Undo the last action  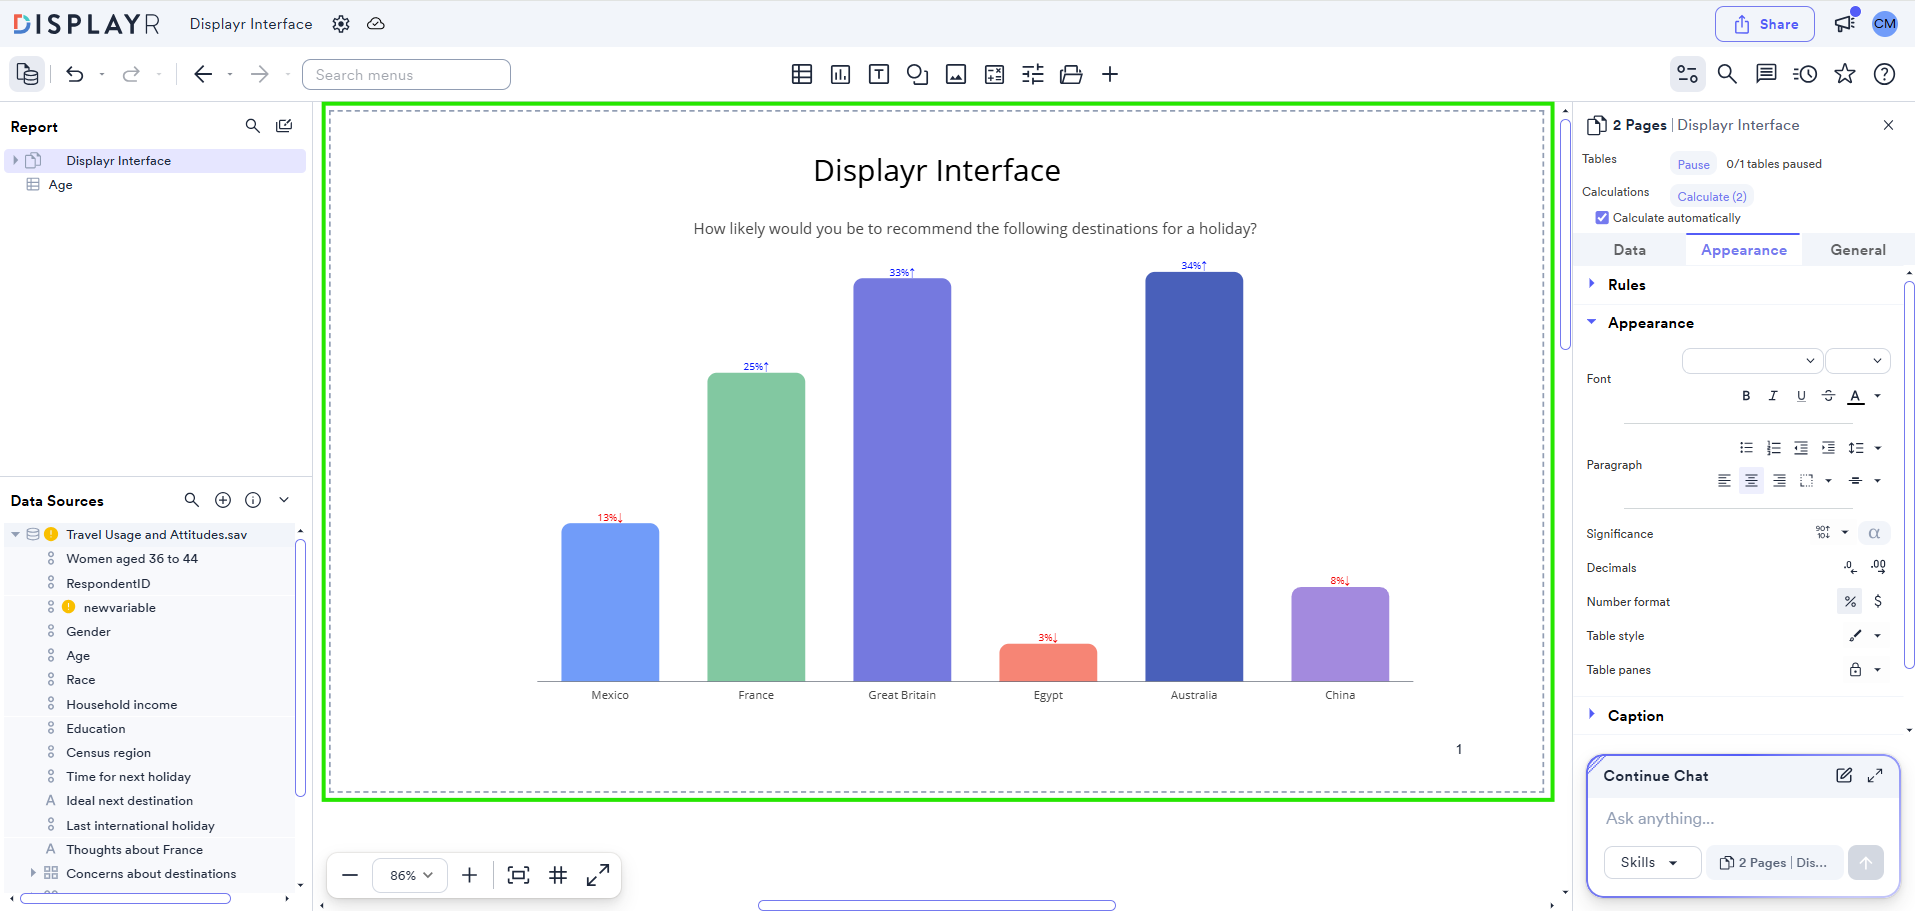[75, 74]
